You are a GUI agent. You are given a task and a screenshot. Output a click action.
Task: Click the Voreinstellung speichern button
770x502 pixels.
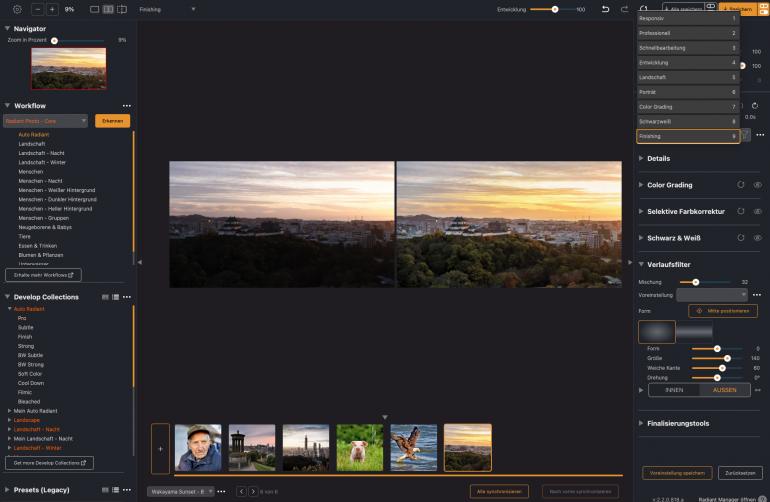pyautogui.click(x=677, y=473)
